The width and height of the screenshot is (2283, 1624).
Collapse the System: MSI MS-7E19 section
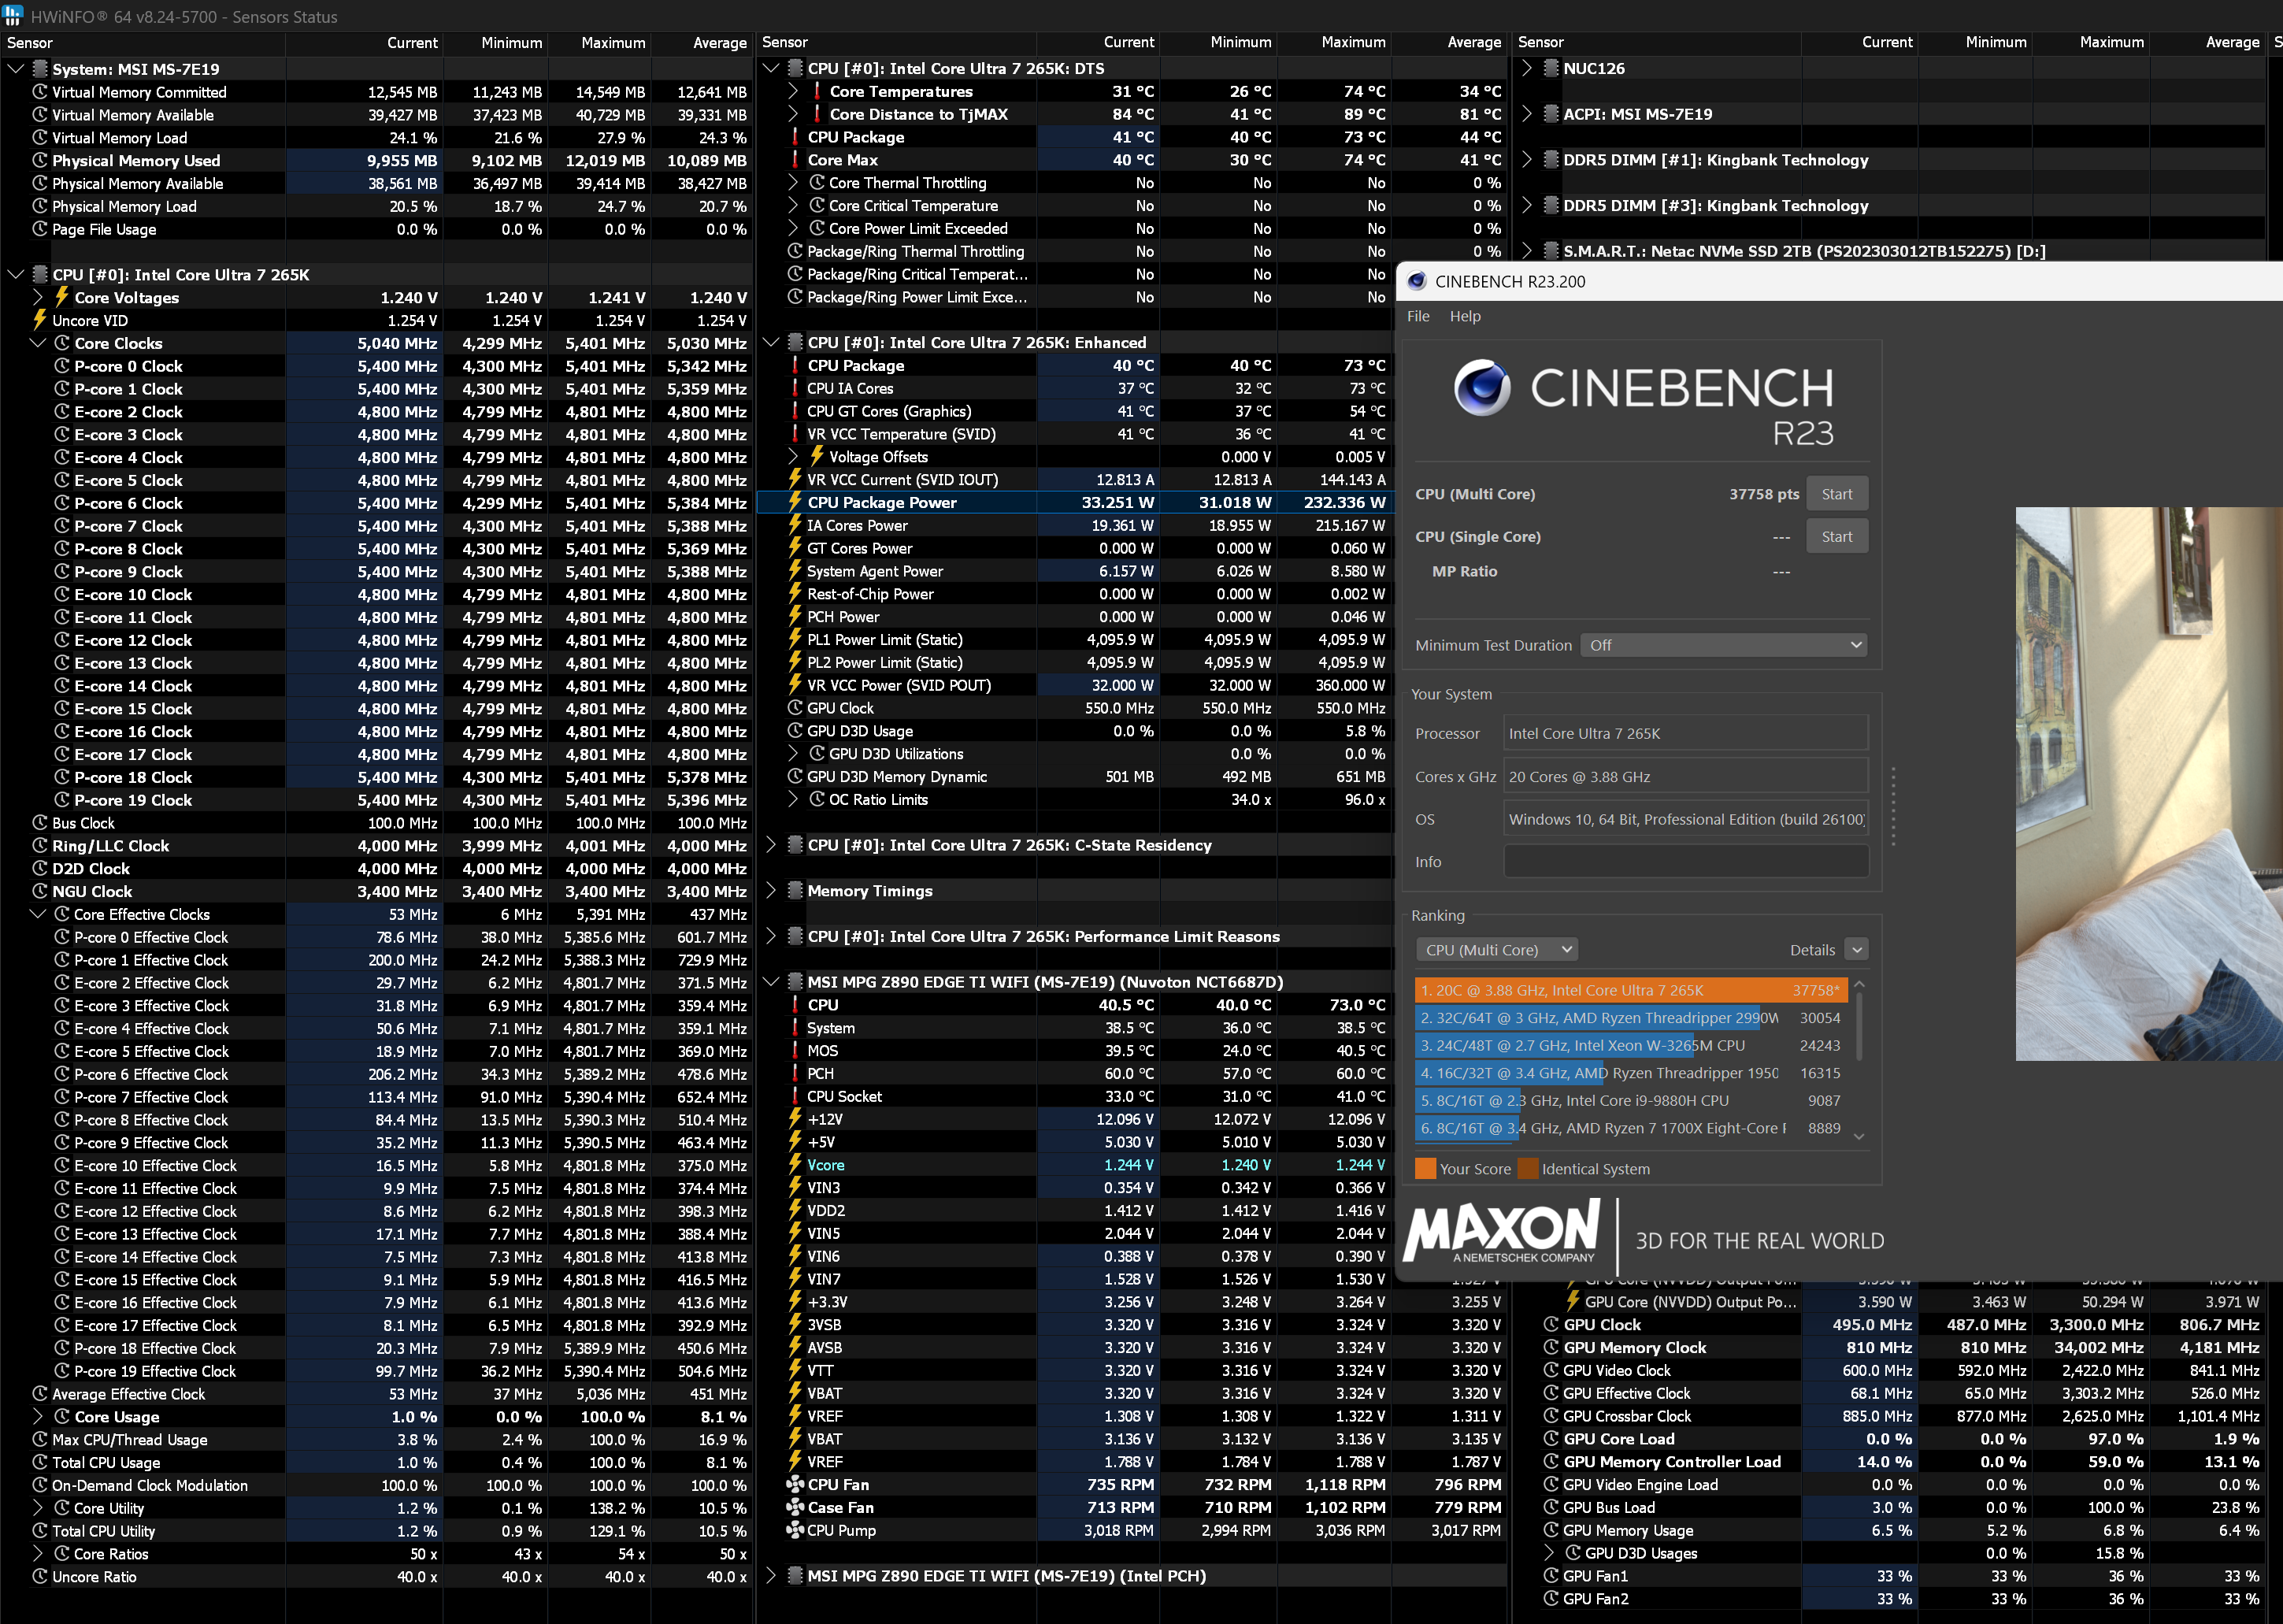pos(16,69)
